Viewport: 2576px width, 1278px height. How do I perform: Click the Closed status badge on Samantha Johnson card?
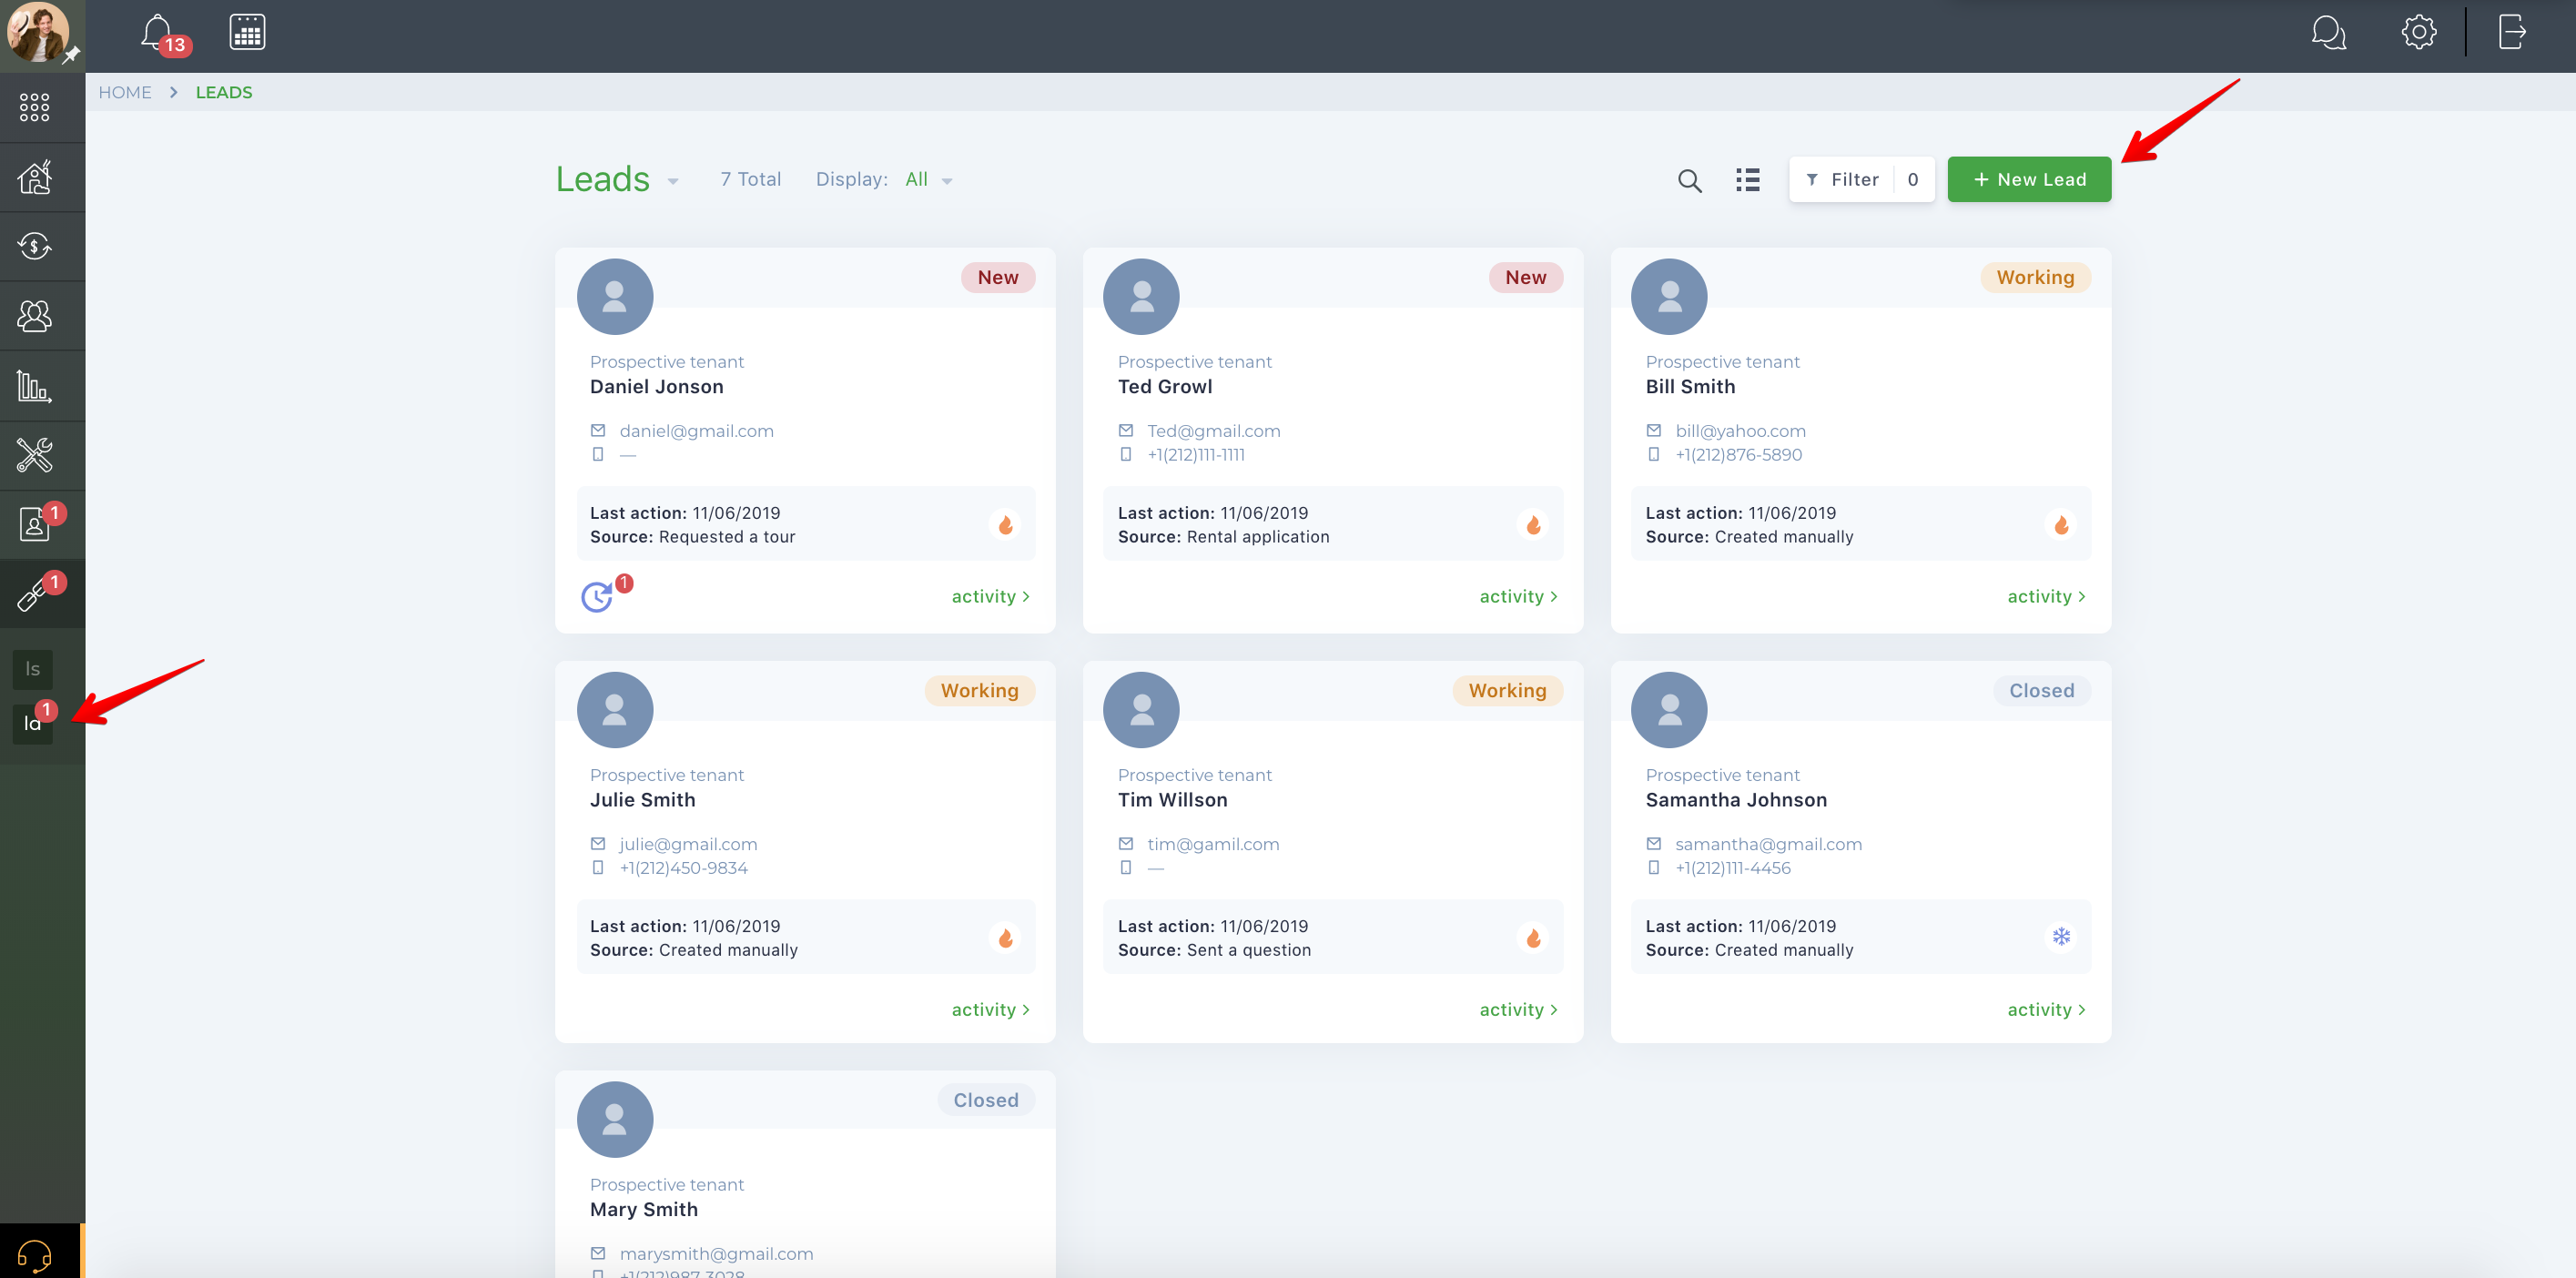pos(2041,690)
